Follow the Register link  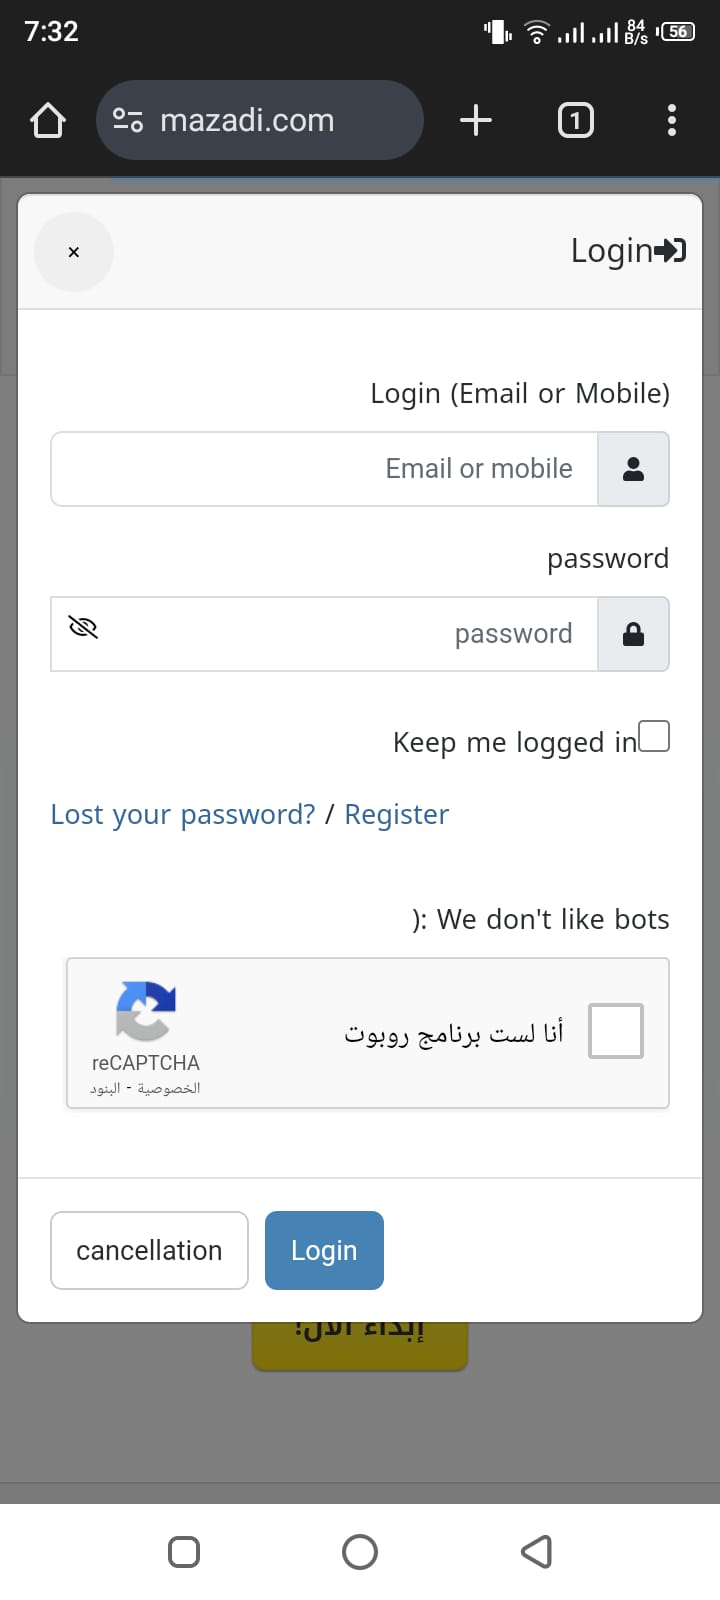(x=397, y=815)
